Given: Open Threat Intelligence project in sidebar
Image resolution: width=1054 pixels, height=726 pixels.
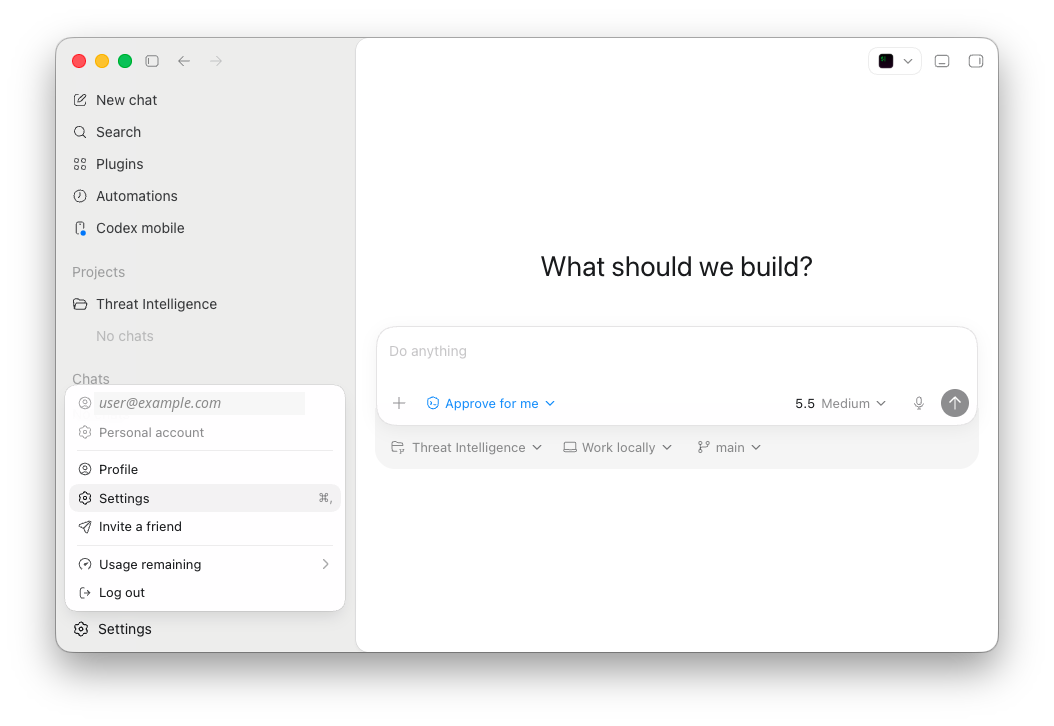Looking at the screenshot, I should click(x=145, y=304).
